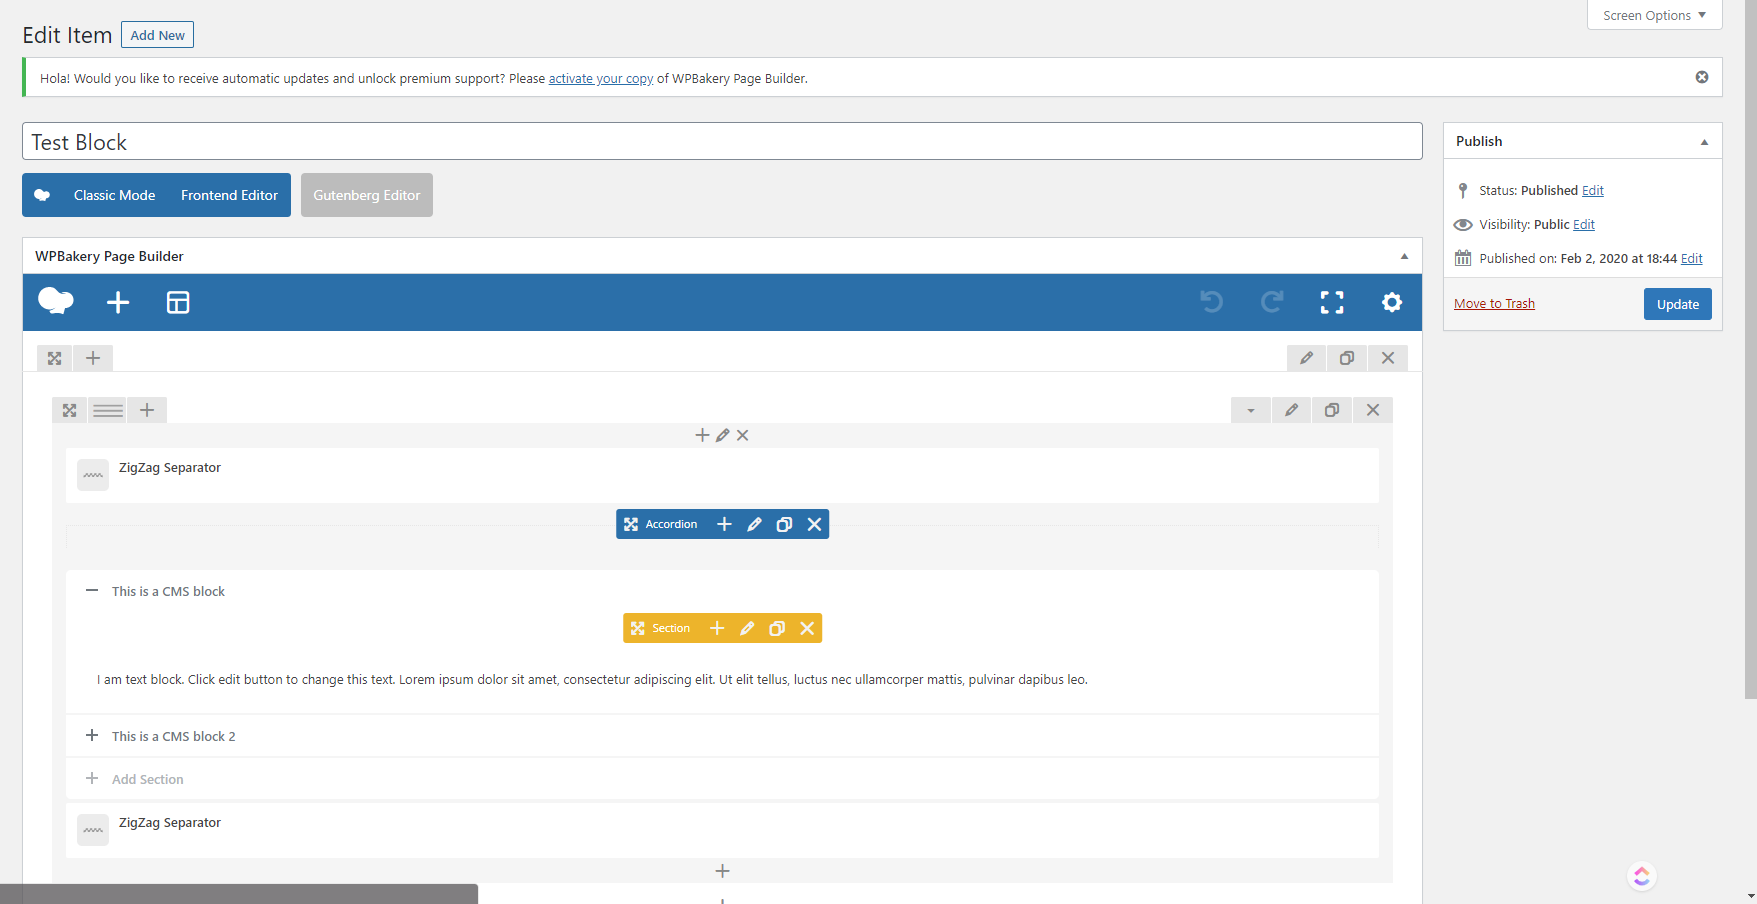Click Move to Trash

tap(1494, 303)
